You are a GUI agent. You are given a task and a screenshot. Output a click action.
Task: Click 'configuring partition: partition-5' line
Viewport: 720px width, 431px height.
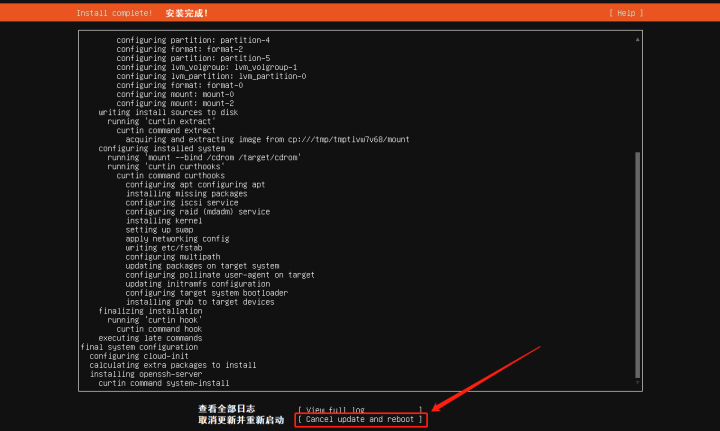click(x=193, y=58)
